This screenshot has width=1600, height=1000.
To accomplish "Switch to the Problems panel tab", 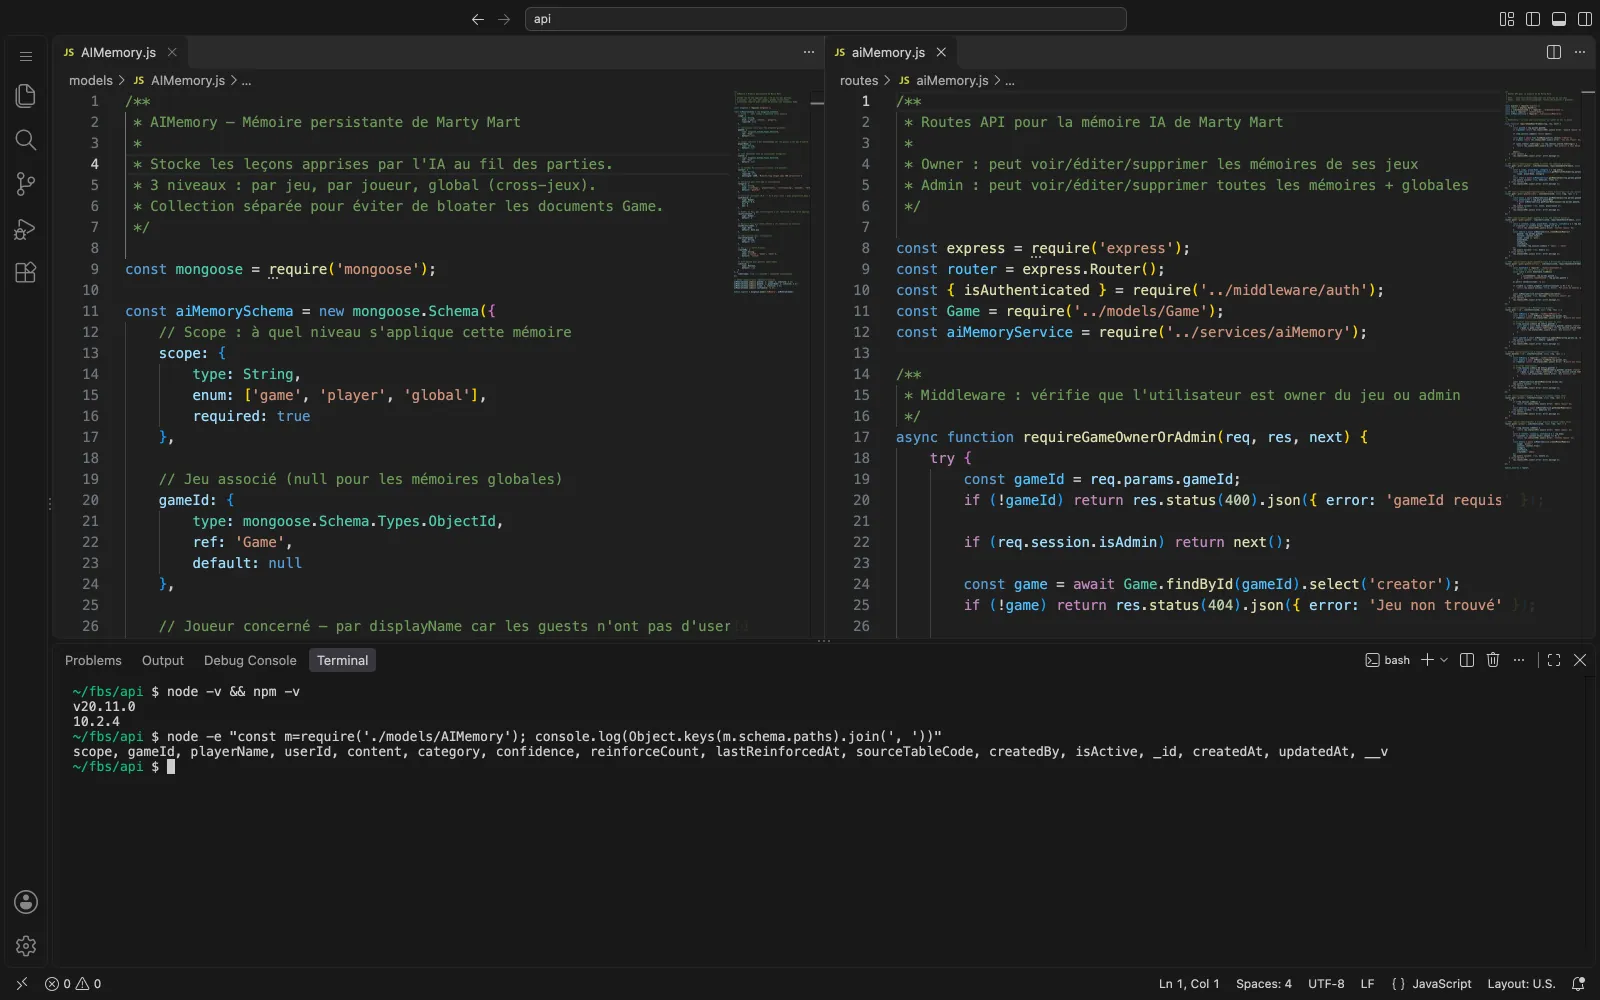I will point(93,660).
